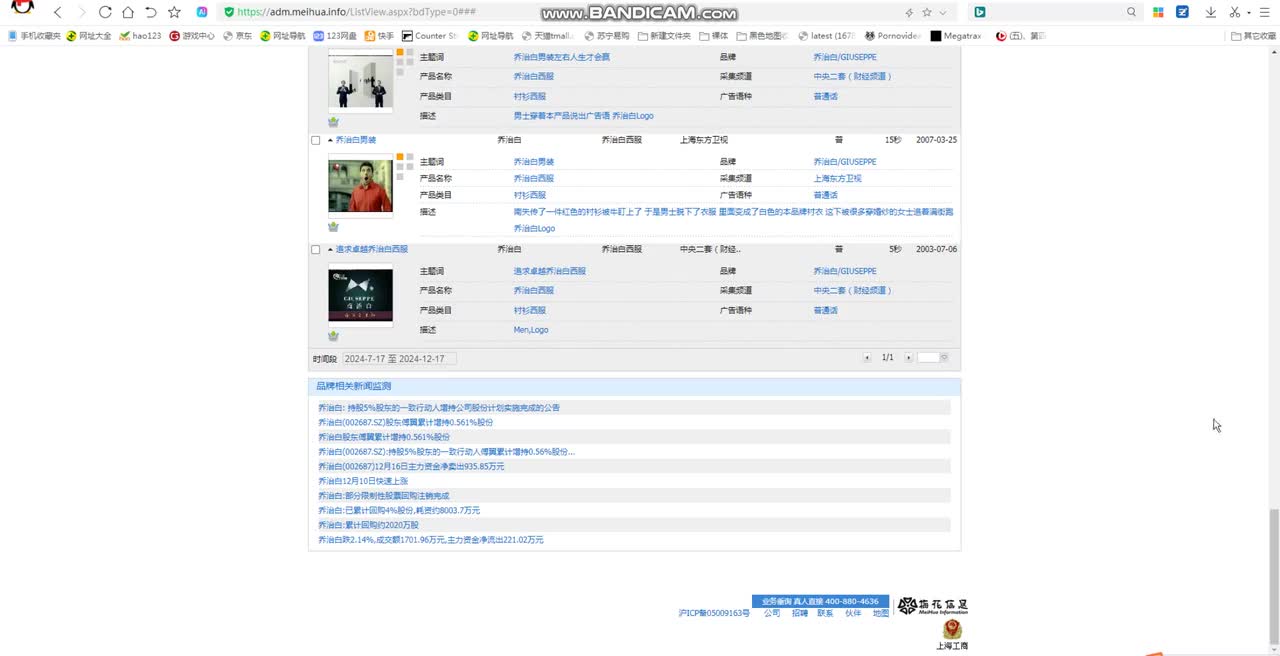The height and width of the screenshot is (656, 1280).
Task: Click orange square beside red-shirt thumbnail
Action: (400, 157)
